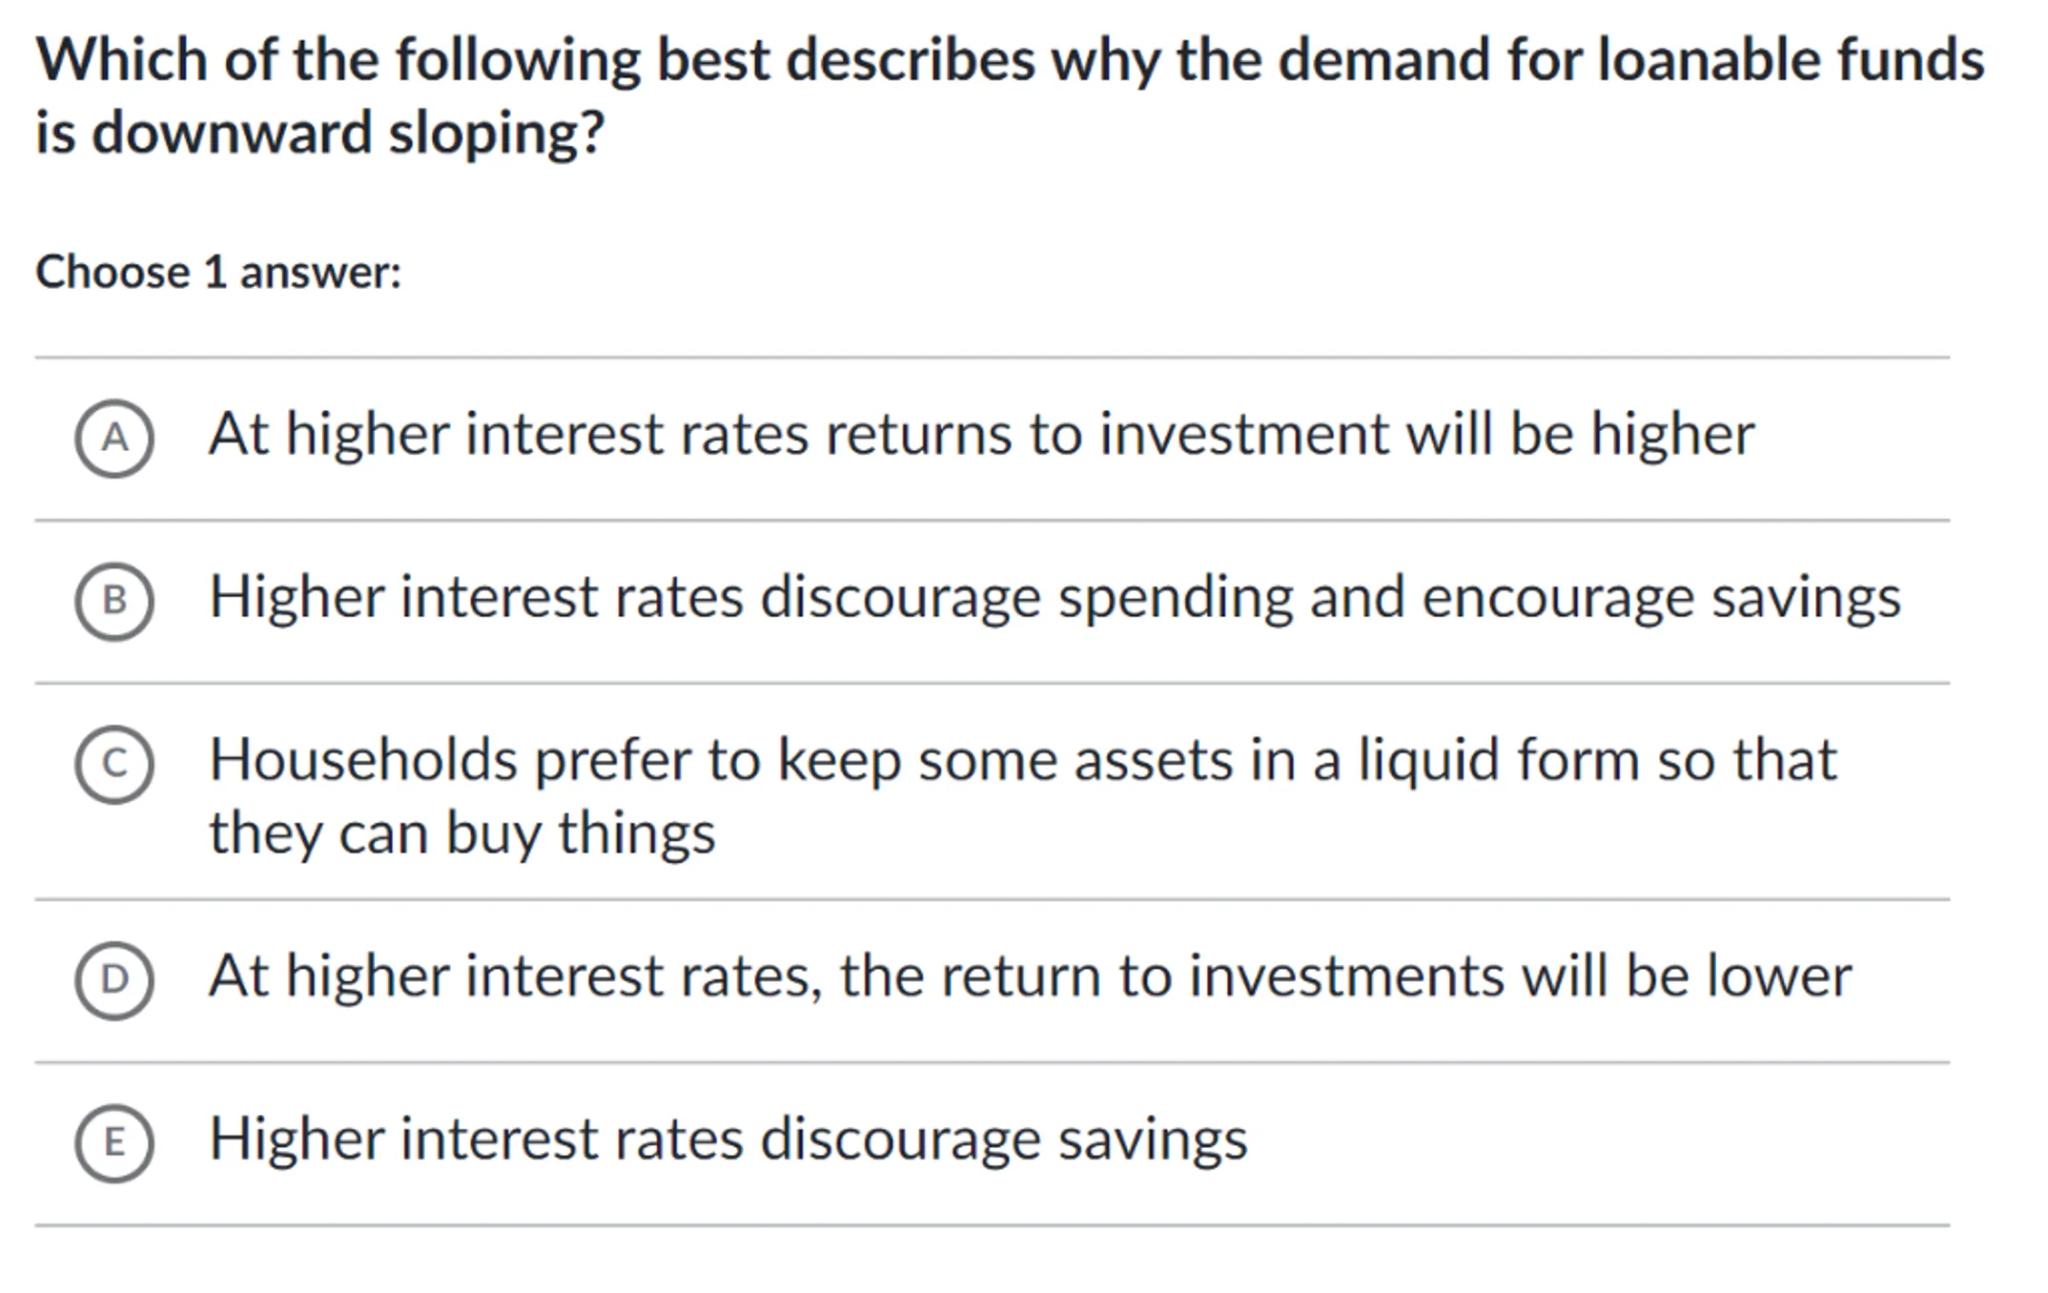Click 'is downward sloping?' in the question
The width and height of the screenshot is (2048, 1293).
pos(320,133)
